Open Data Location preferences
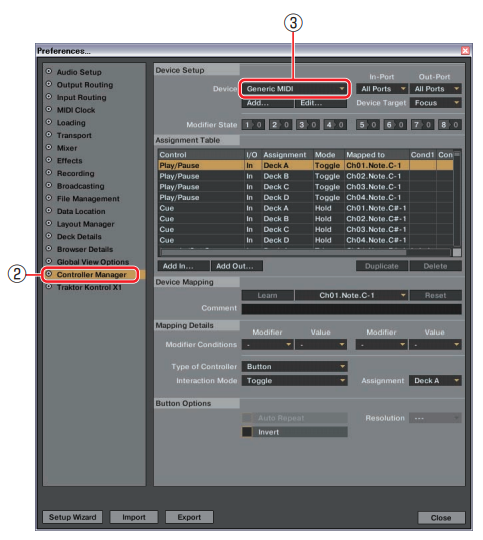483x540 pixels. click(x=81, y=211)
